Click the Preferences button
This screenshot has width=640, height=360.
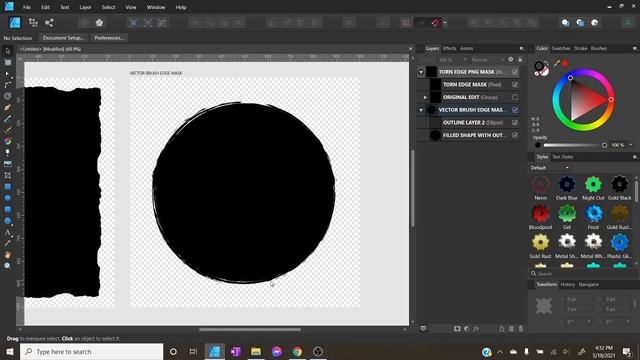pyautogui.click(x=109, y=38)
